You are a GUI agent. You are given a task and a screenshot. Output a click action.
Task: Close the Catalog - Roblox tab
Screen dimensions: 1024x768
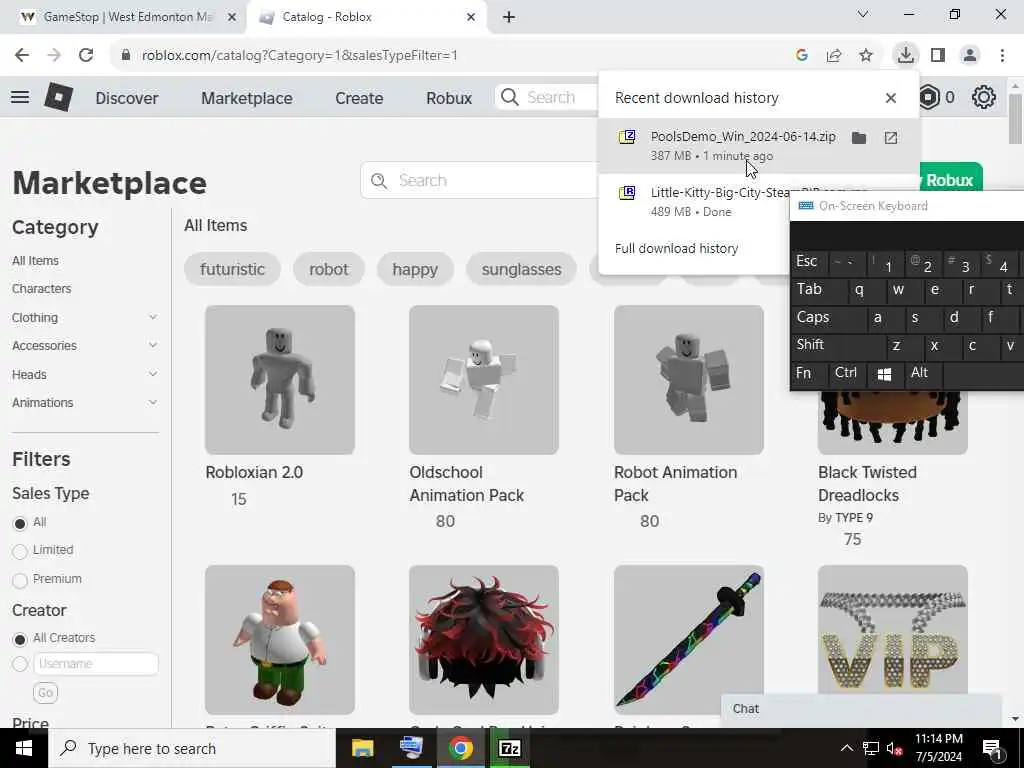tap(471, 17)
